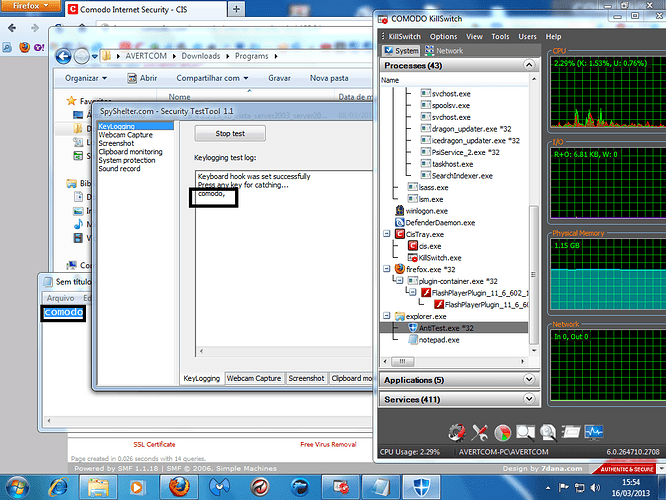This screenshot has height=500, width=666.
Task: Click the process list vertical scrollbar
Action: 533,275
